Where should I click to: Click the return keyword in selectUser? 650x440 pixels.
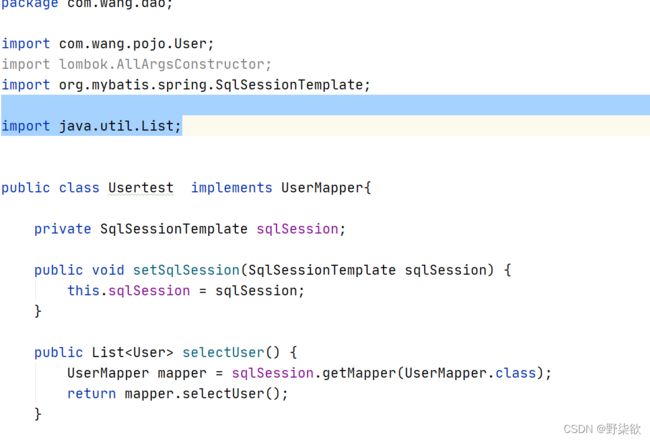pos(91,394)
